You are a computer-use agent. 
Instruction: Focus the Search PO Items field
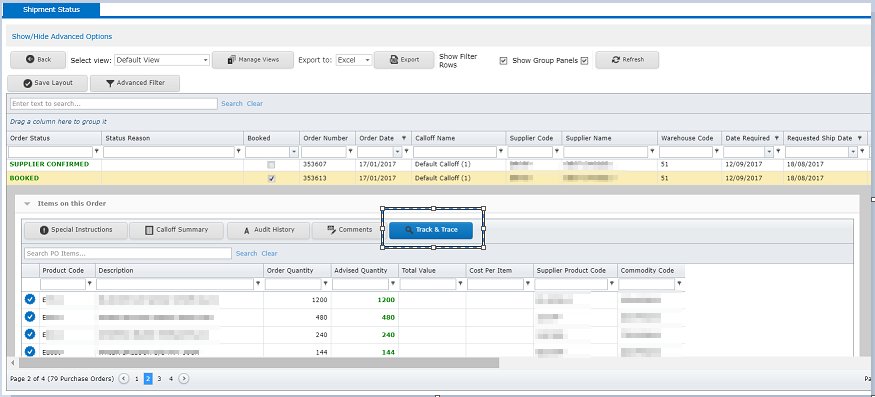pos(128,253)
